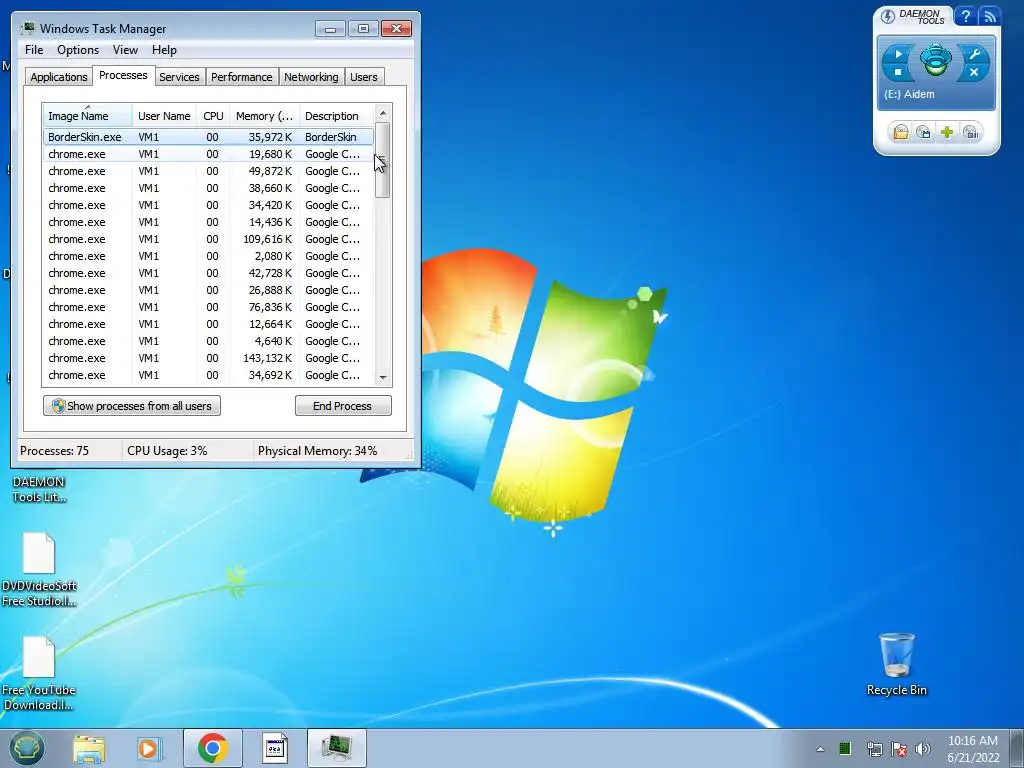The width and height of the screenshot is (1024, 768).
Task: Switch to Google Chrome in taskbar
Action: [x=212, y=748]
